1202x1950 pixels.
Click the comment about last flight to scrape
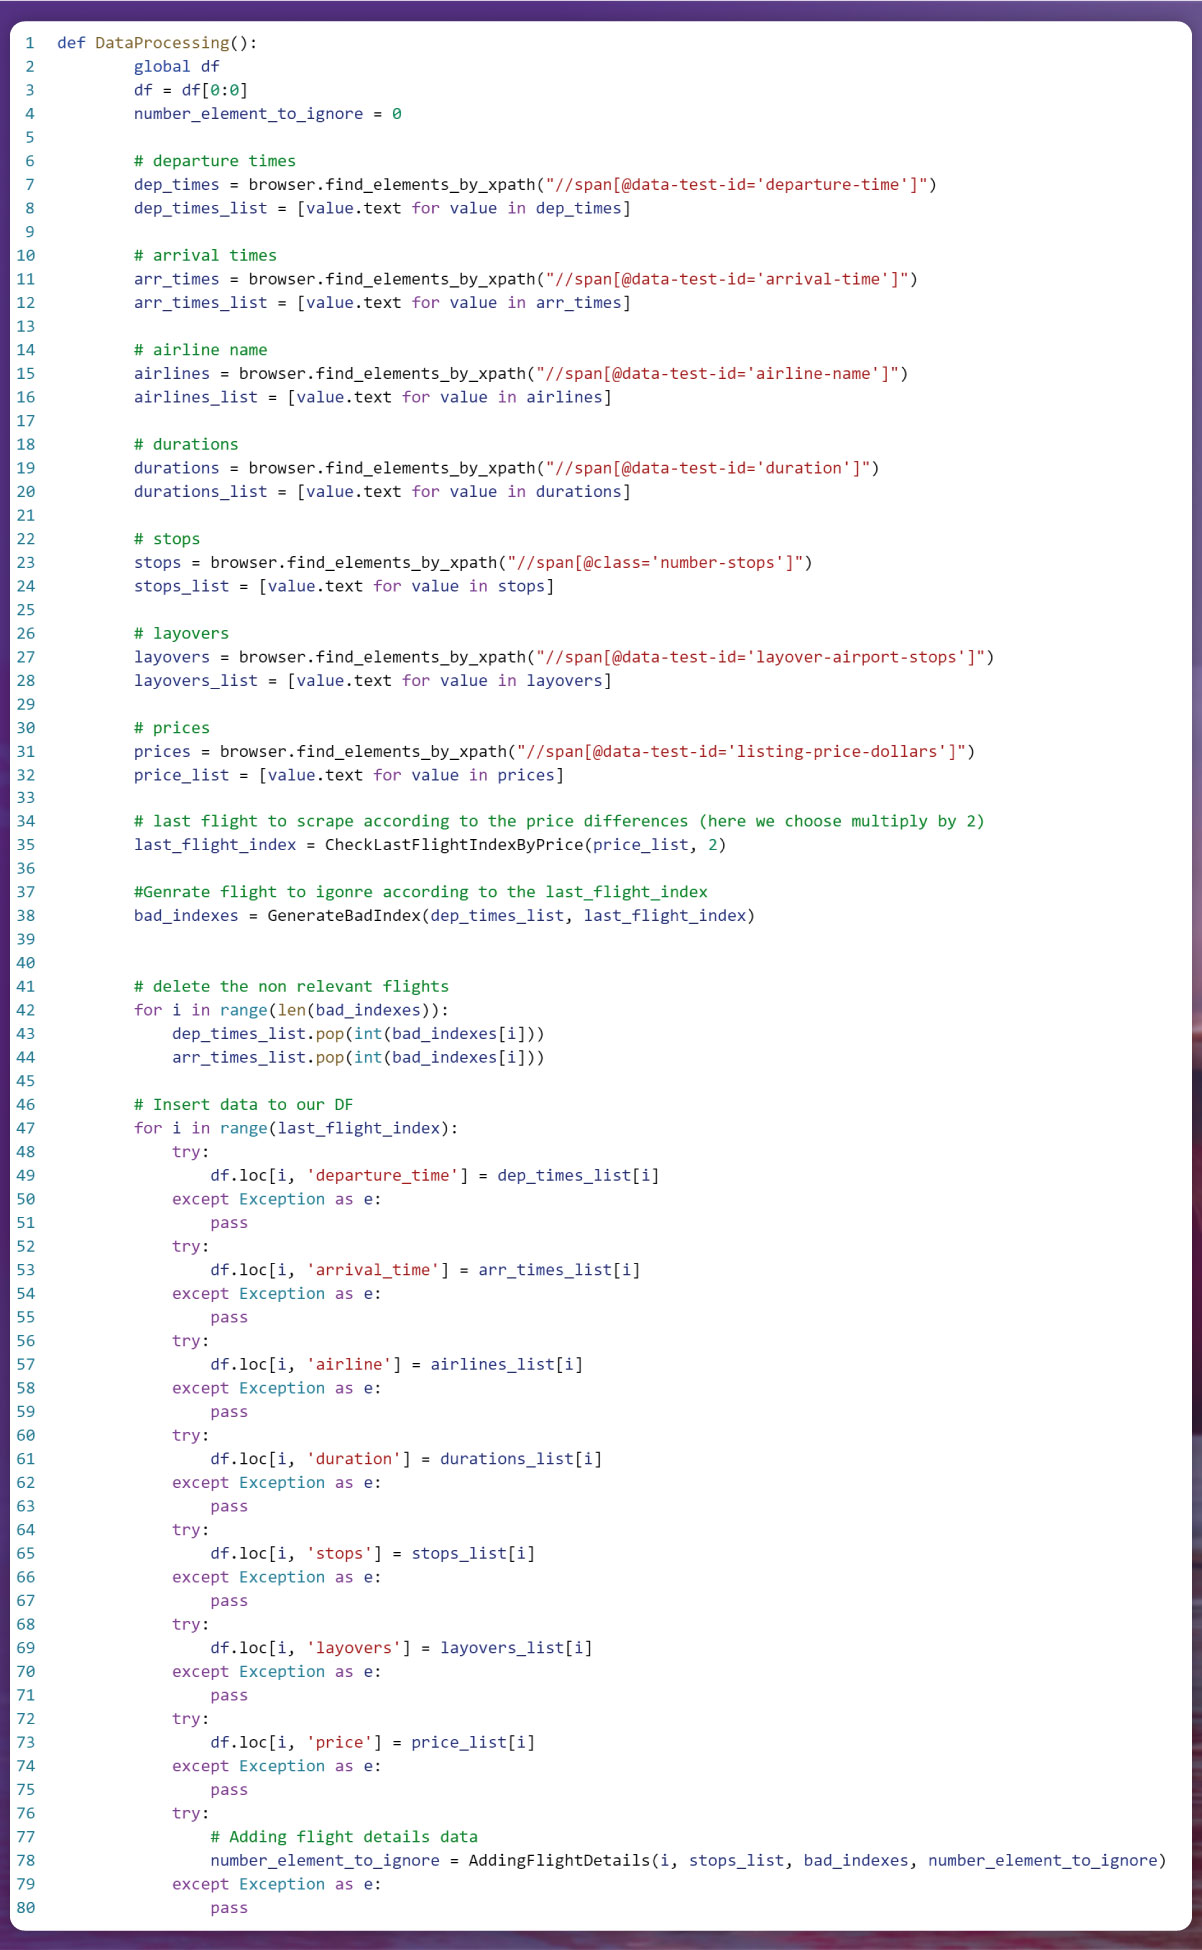559,822
